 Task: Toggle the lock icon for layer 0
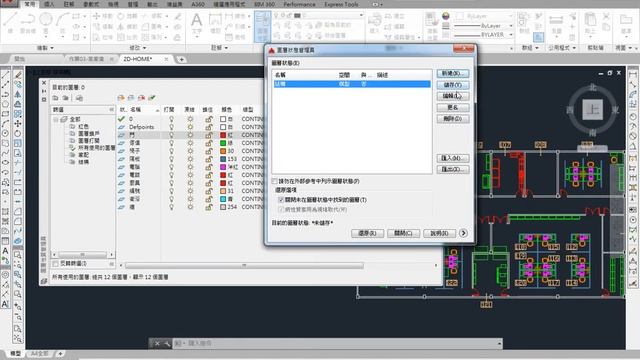209,119
